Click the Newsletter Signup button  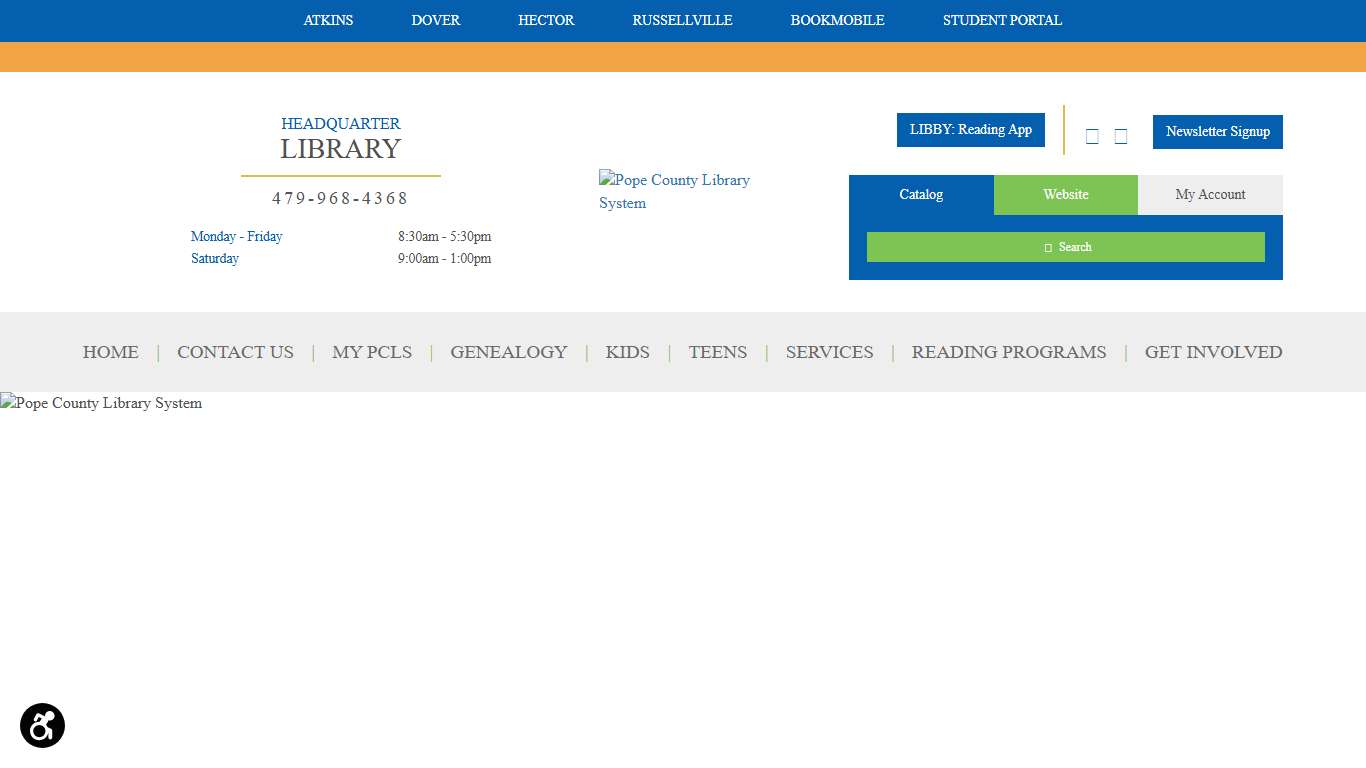(1217, 131)
